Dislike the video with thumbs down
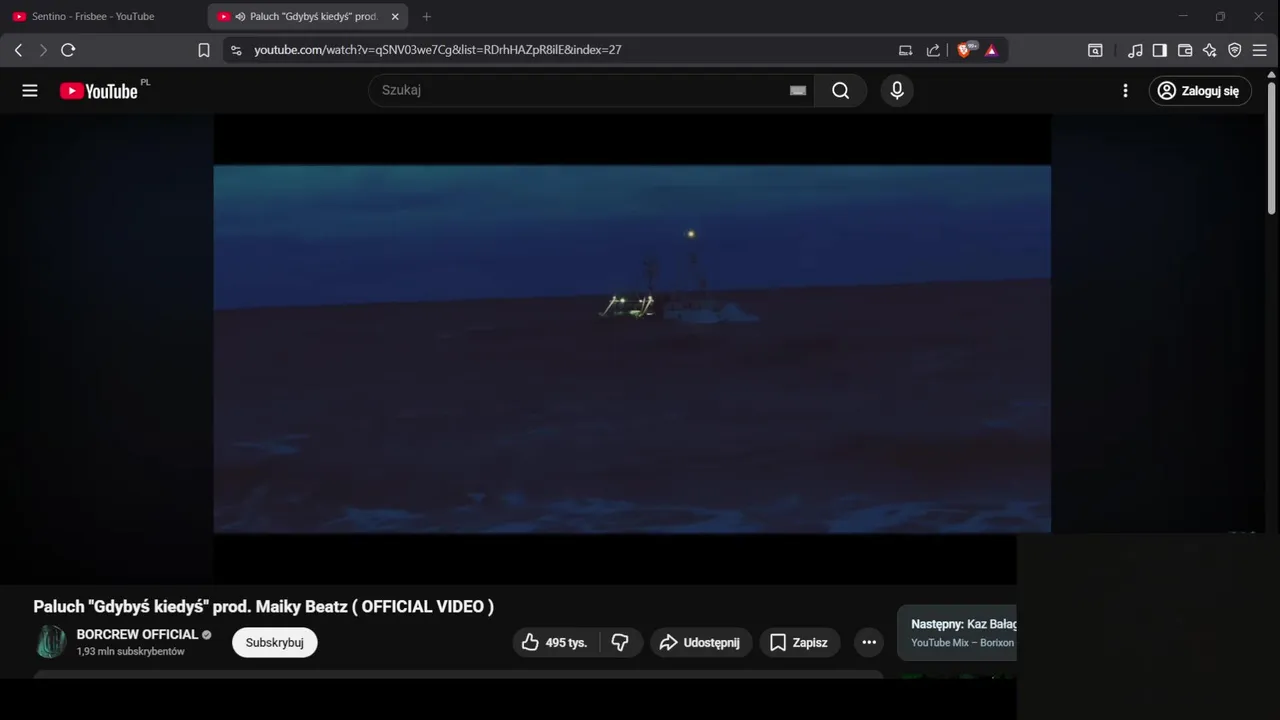This screenshot has width=1280, height=720. click(x=620, y=643)
